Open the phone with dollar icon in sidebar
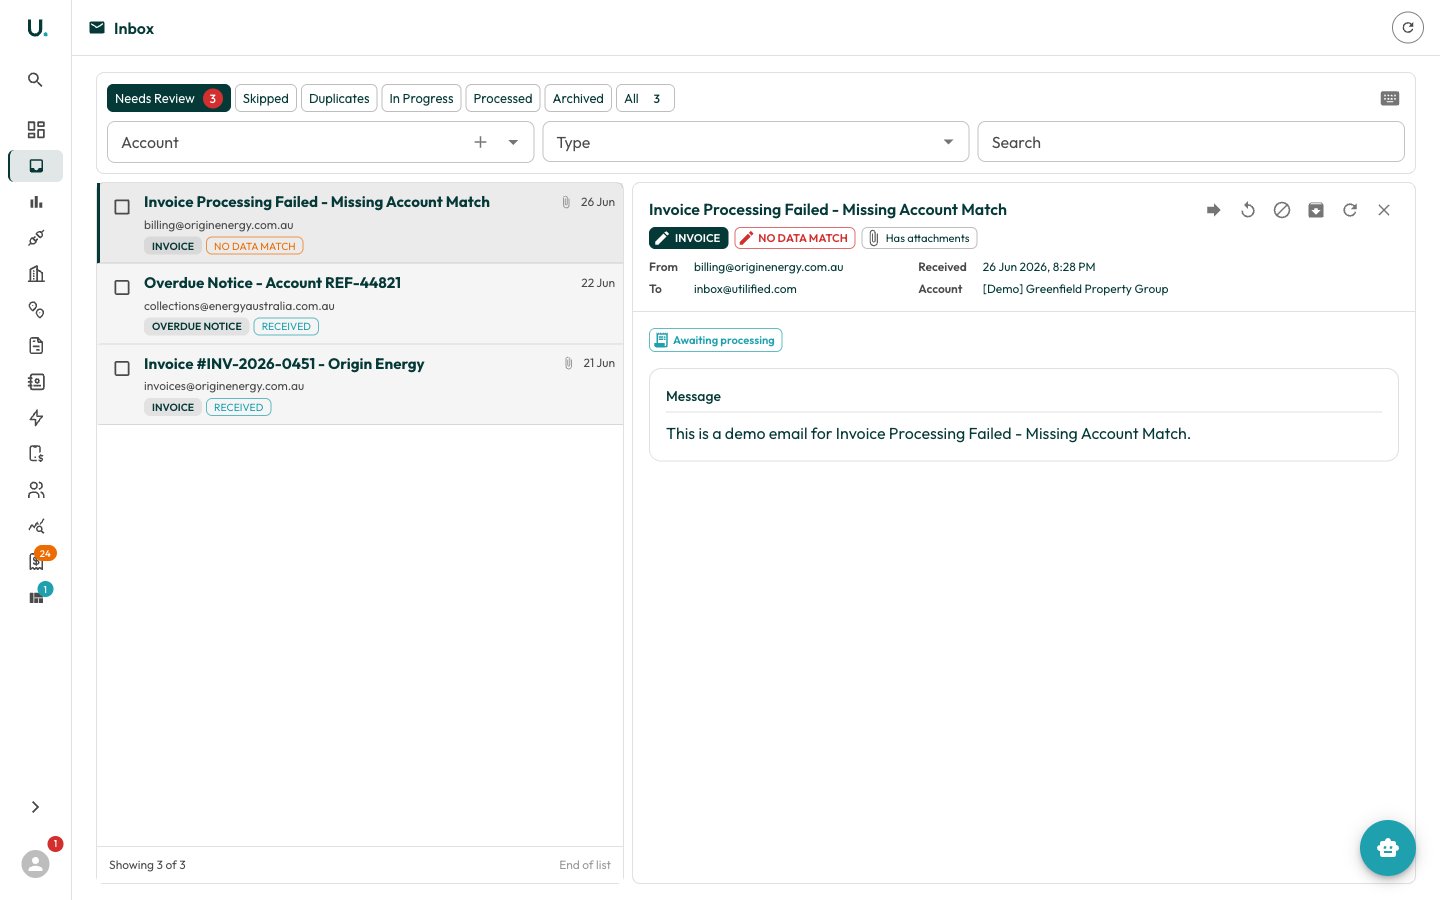Viewport: 1440px width, 900px height. (x=36, y=454)
